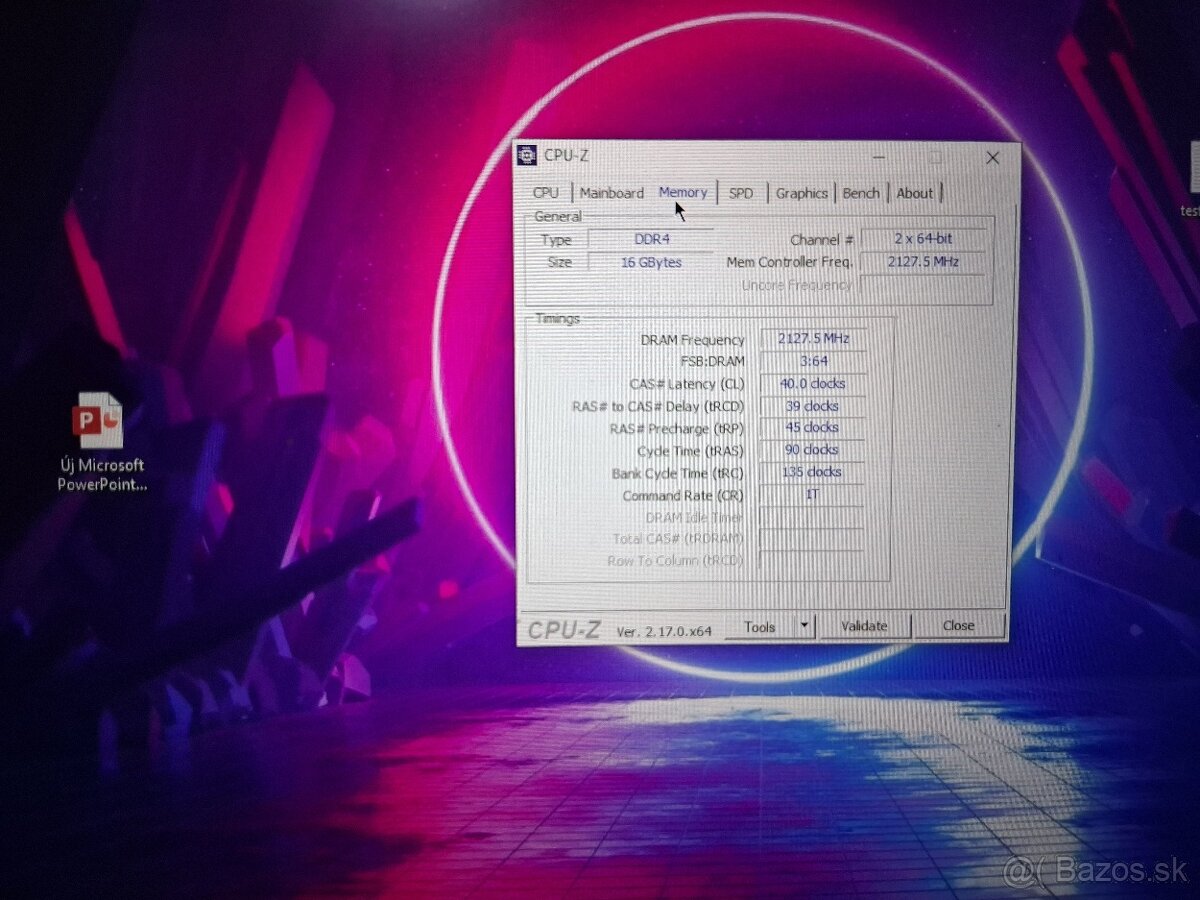1200x900 pixels.
Task: Close the CPU-Z window with X
Action: tap(992, 158)
